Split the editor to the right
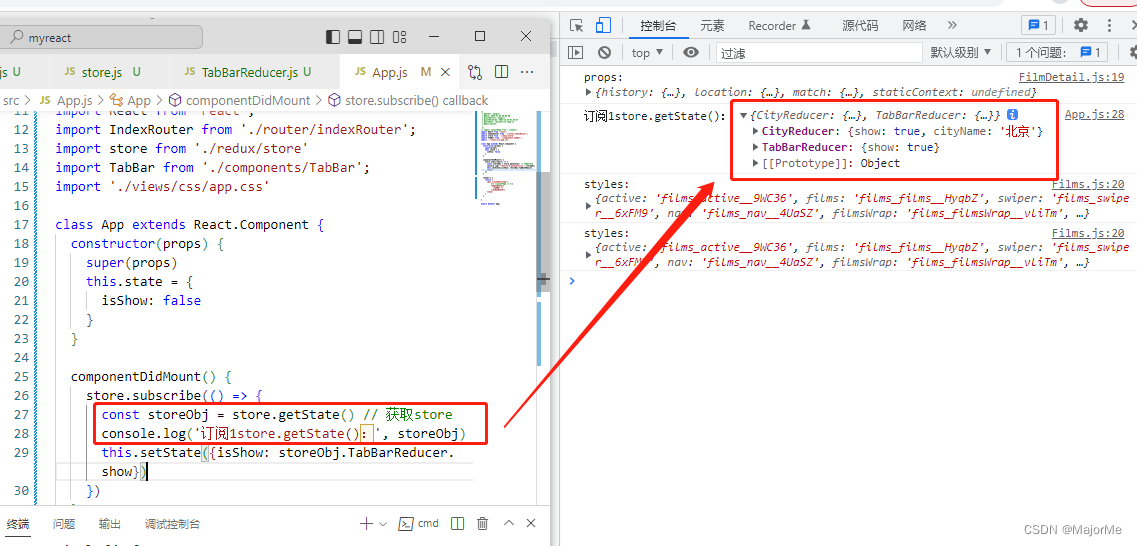Viewport: 1137px width, 546px height. pyautogui.click(x=501, y=72)
